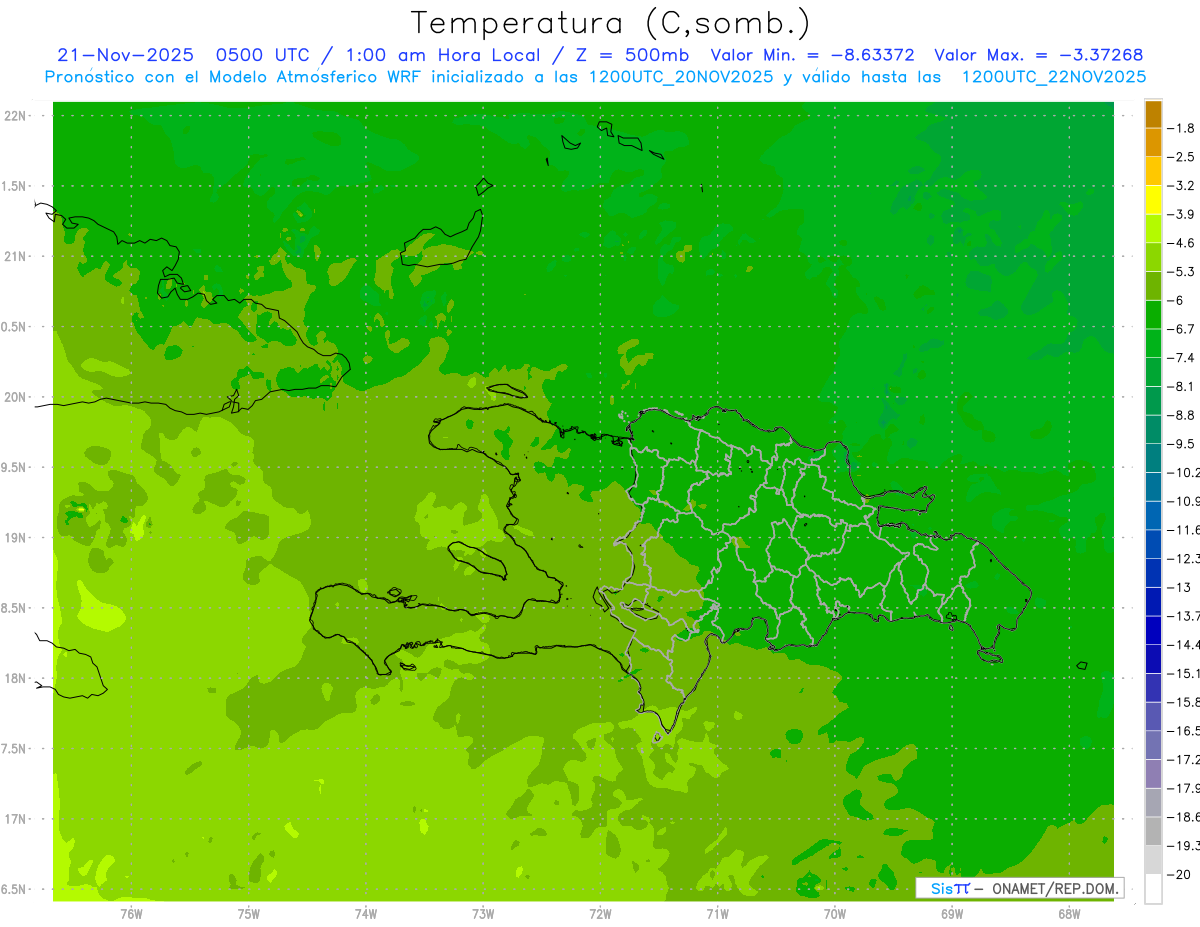Click the -13 legend value
The height and width of the screenshot is (927, 1200).
(x=1179, y=587)
